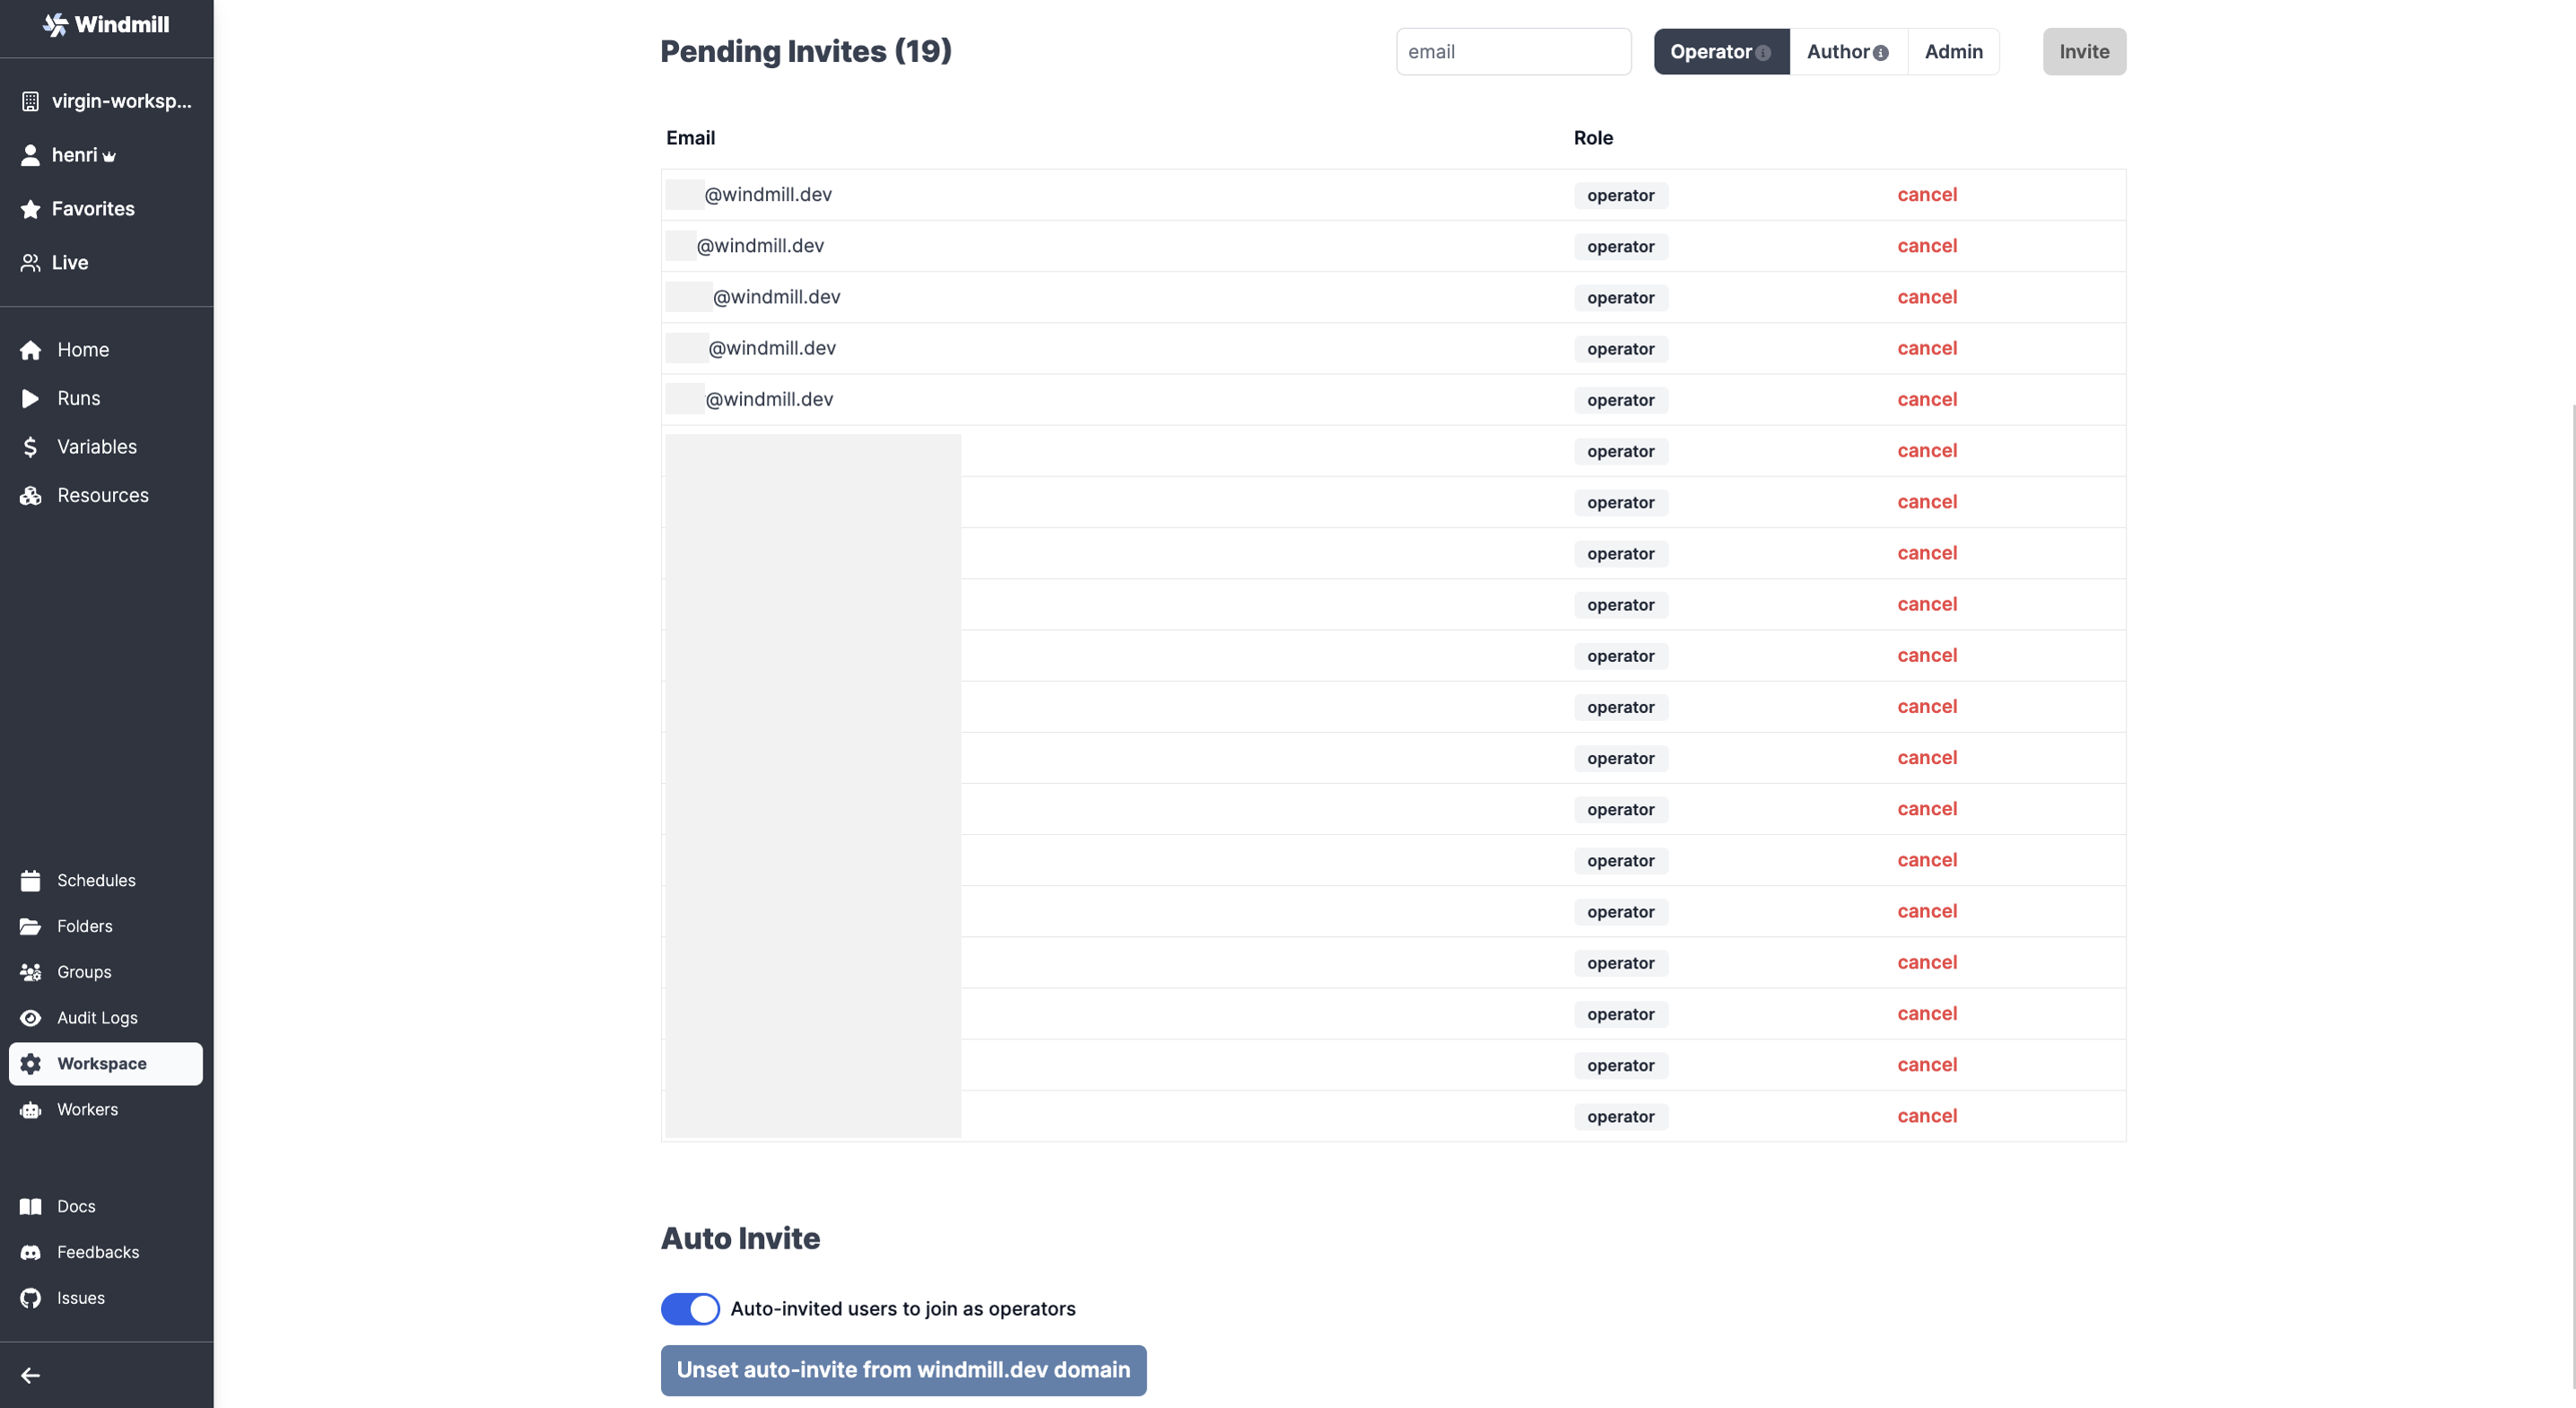Open Groups section in sidebar
Viewport: 2576px width, 1408px height.
click(83, 971)
